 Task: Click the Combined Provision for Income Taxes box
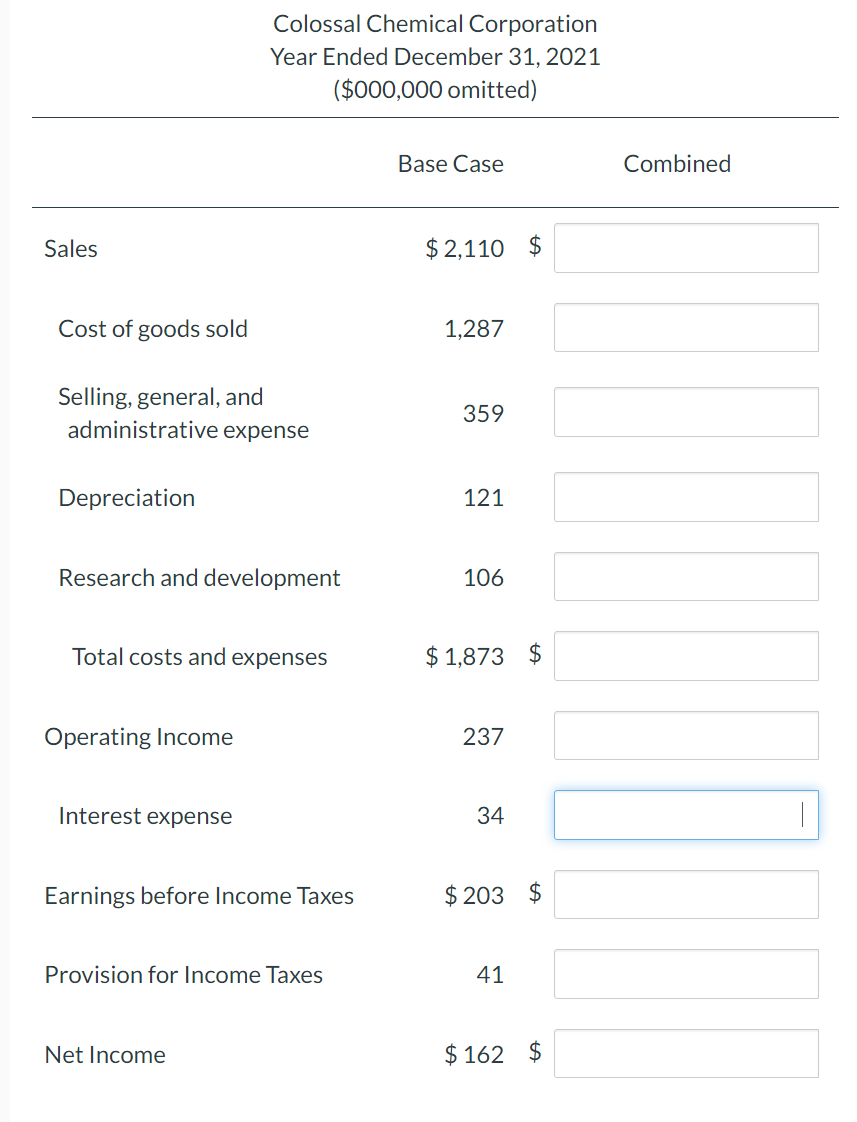[686, 973]
